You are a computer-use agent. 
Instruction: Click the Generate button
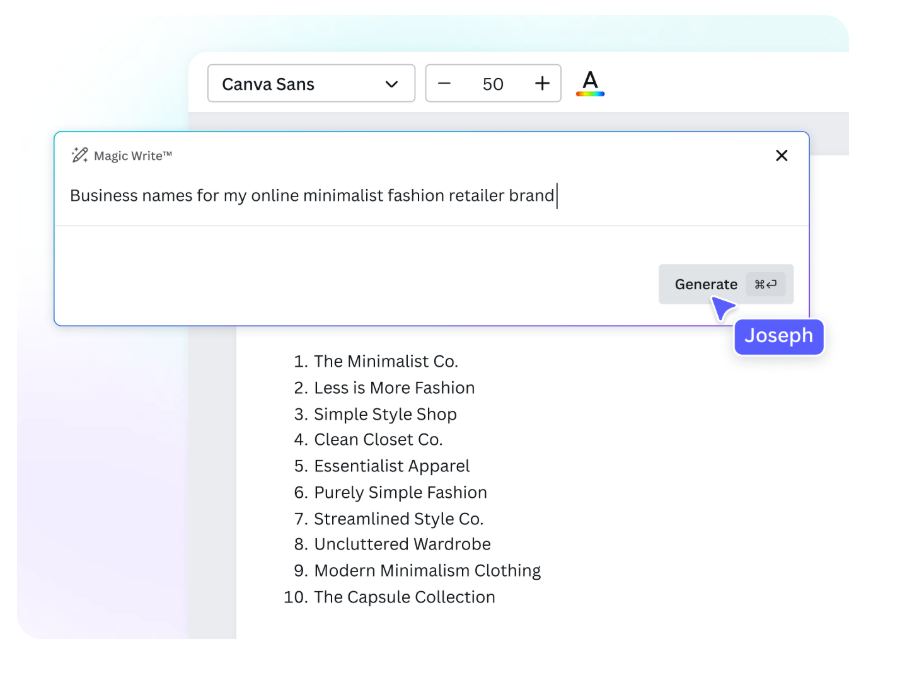[726, 284]
